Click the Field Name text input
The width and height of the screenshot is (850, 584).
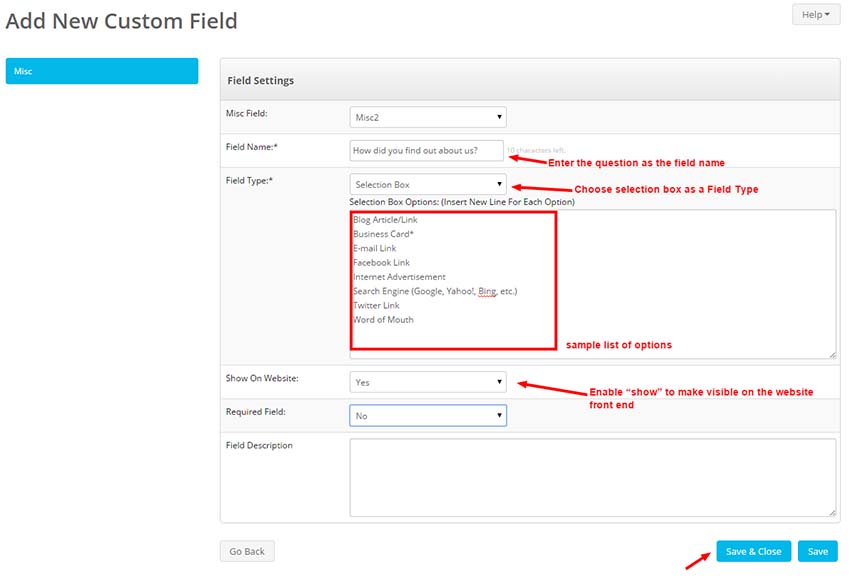pos(426,151)
